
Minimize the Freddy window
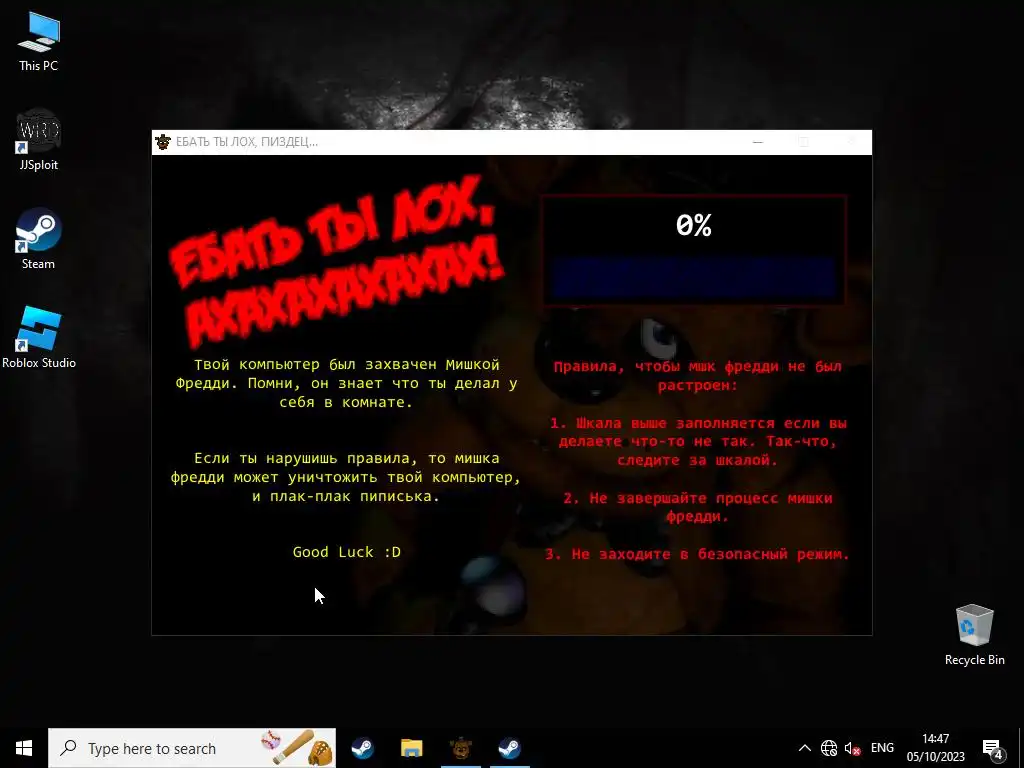coord(758,142)
